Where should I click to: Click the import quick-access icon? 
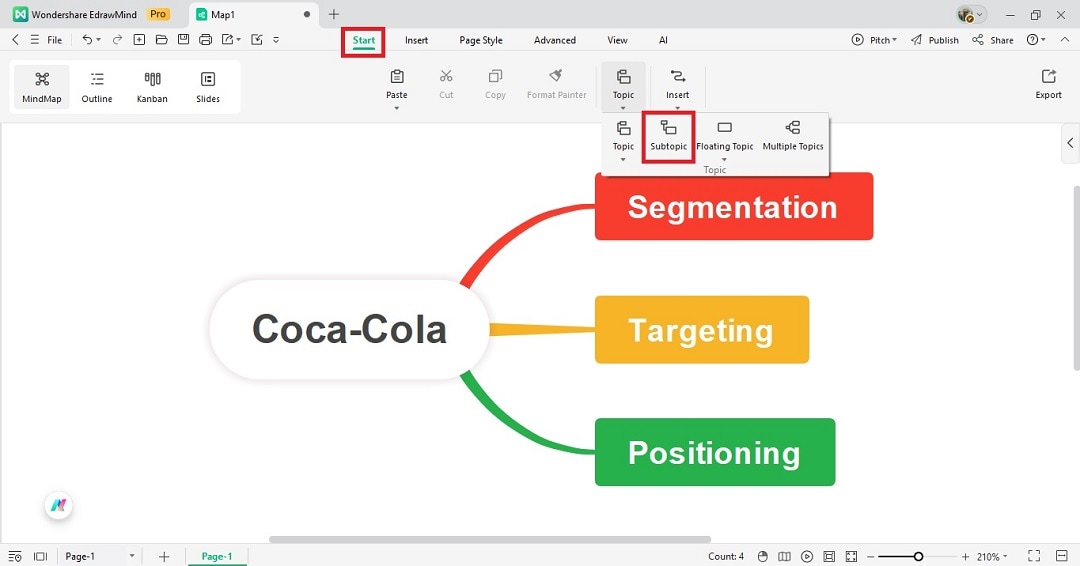click(257, 40)
